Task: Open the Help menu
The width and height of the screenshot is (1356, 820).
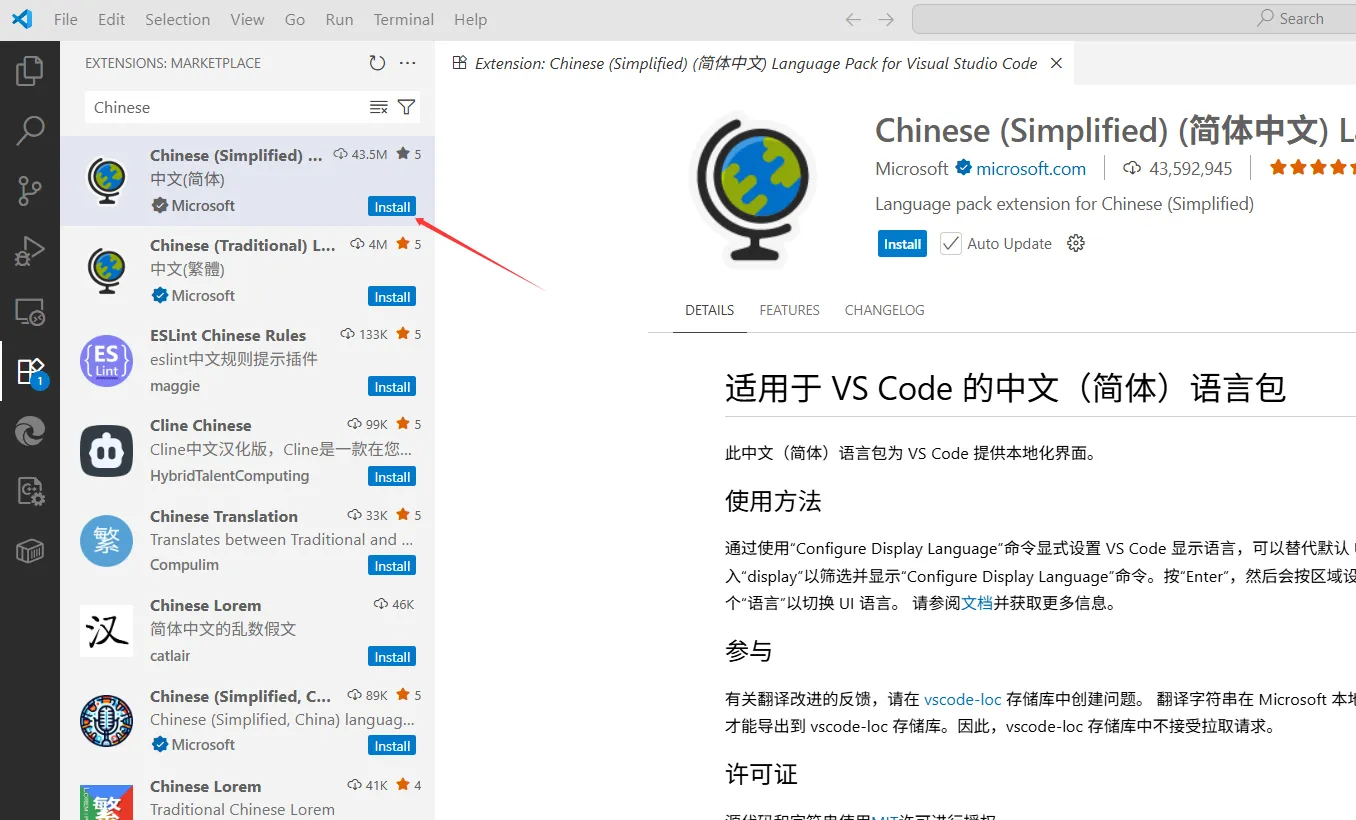Action: click(x=470, y=19)
